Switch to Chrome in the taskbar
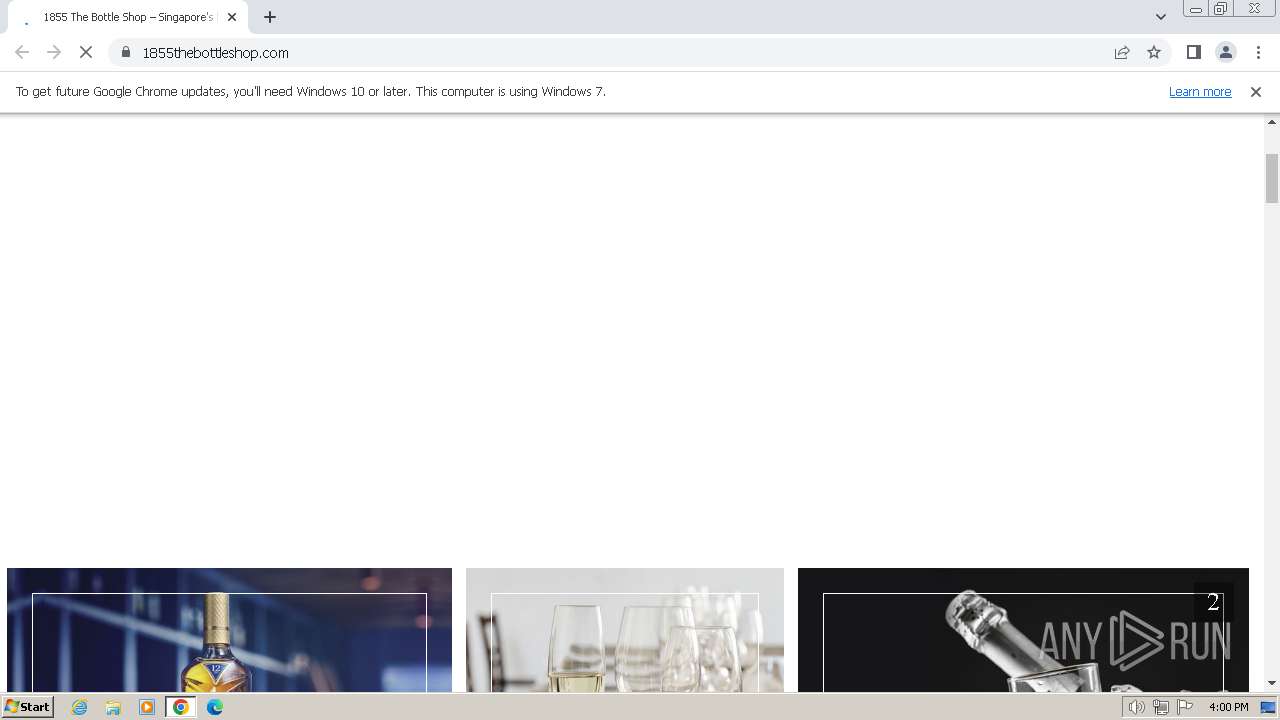This screenshot has height=720, width=1280. coord(181,707)
